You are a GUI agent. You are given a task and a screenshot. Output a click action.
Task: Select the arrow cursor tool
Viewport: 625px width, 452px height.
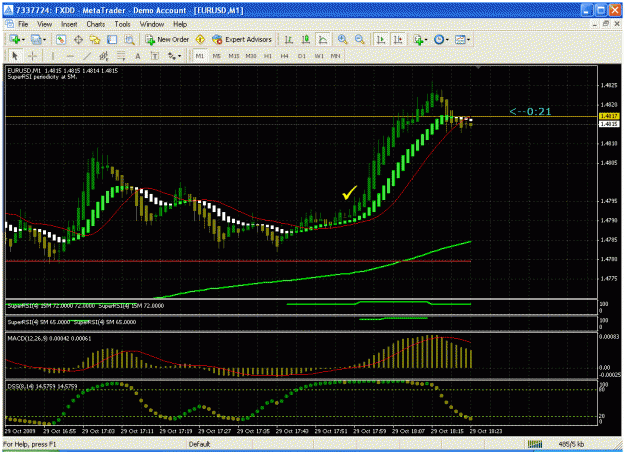tap(15, 56)
